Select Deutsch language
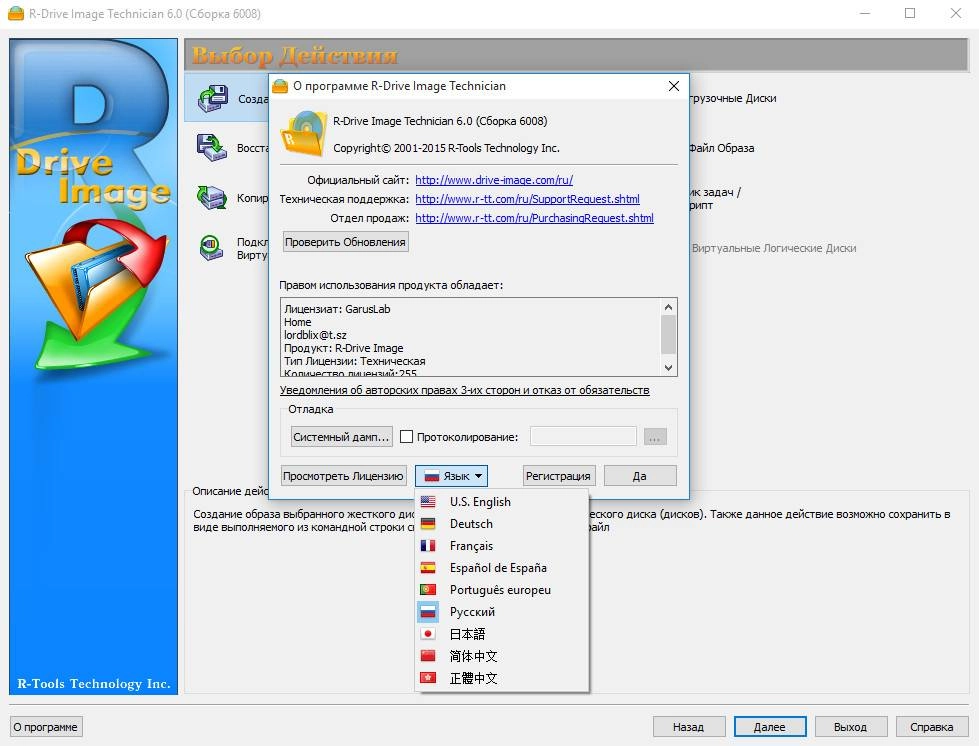The image size is (979, 746). point(502,524)
